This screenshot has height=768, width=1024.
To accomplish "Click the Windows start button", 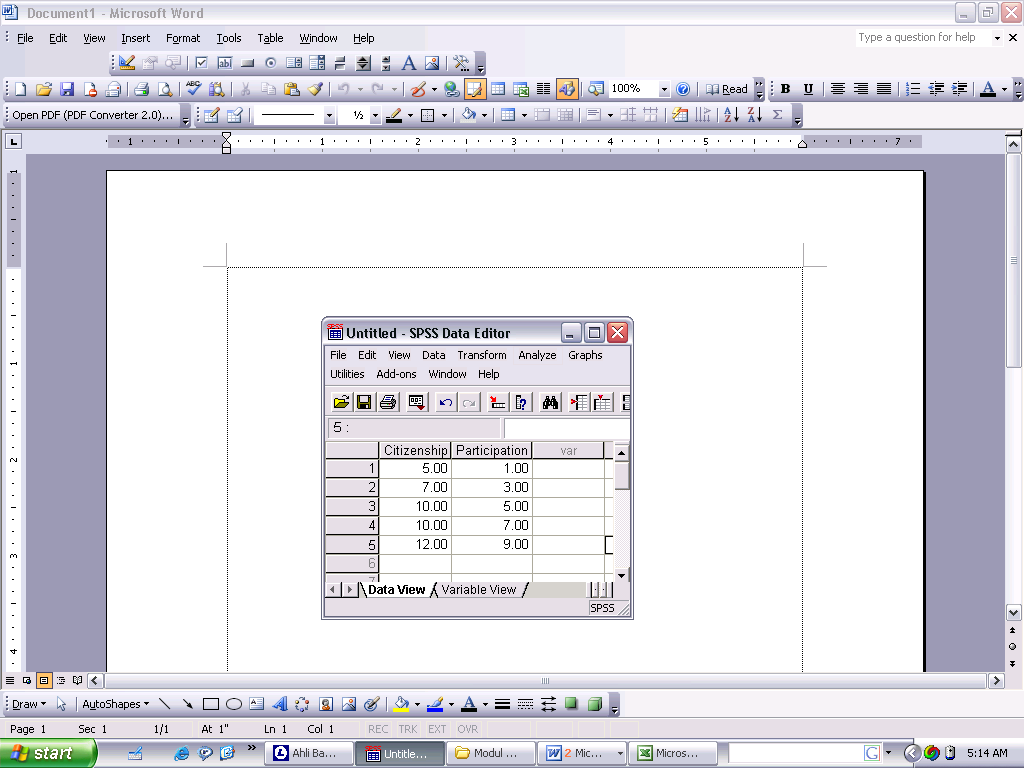I will pyautogui.click(x=48, y=753).
